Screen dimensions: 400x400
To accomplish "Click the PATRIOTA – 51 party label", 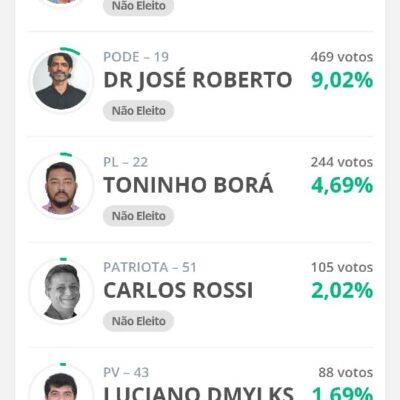I will point(150,267).
